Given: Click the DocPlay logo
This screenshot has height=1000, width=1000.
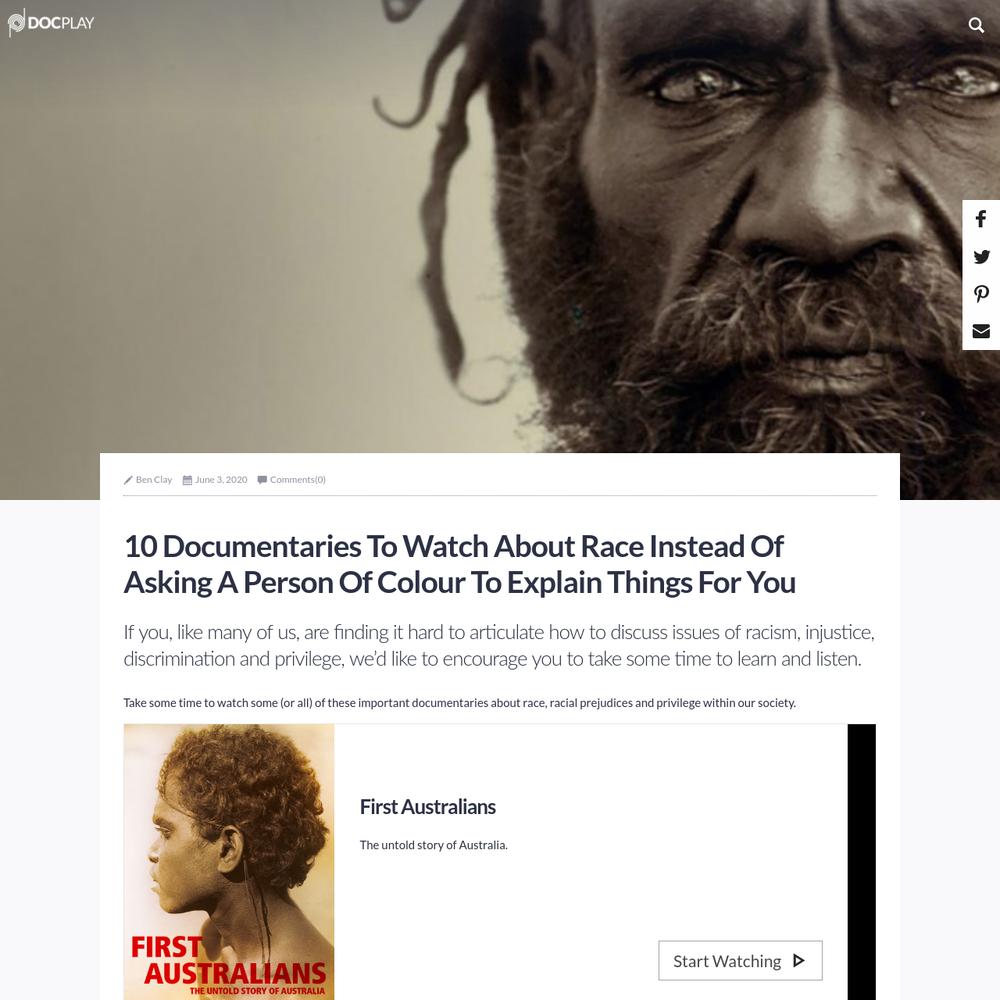Looking at the screenshot, I should (51, 22).
